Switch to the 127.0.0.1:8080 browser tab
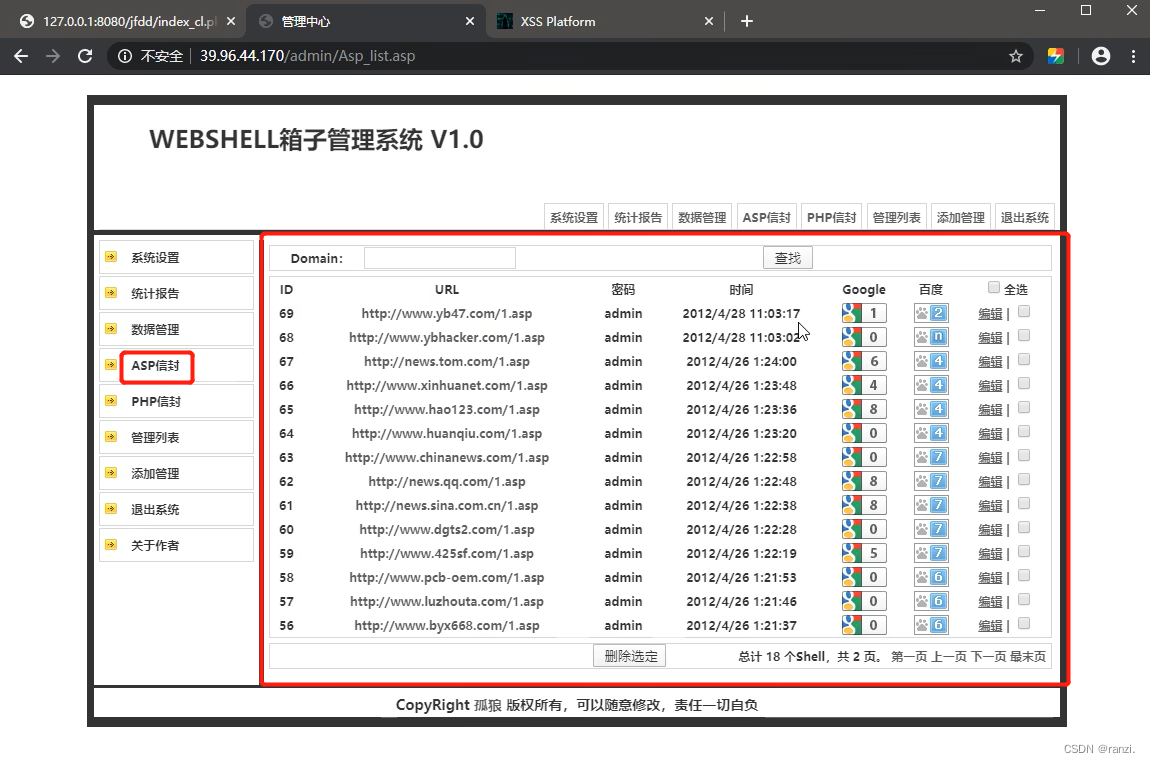The width and height of the screenshot is (1150, 763). (x=129, y=21)
